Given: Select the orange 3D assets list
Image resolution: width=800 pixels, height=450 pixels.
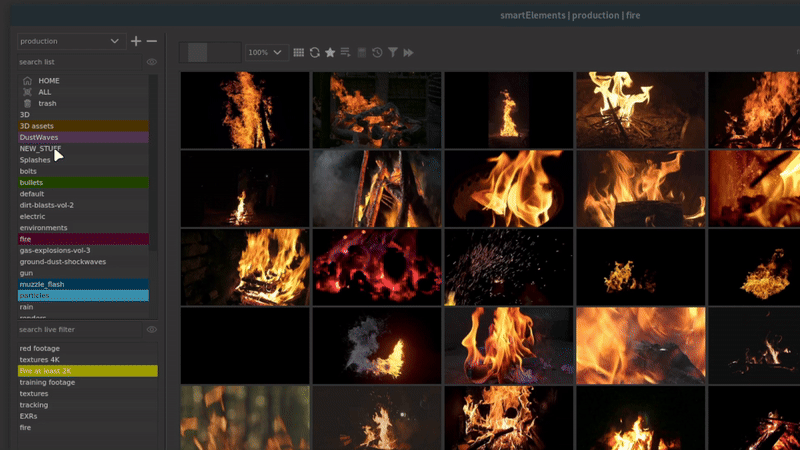Looking at the screenshot, I should [83, 126].
